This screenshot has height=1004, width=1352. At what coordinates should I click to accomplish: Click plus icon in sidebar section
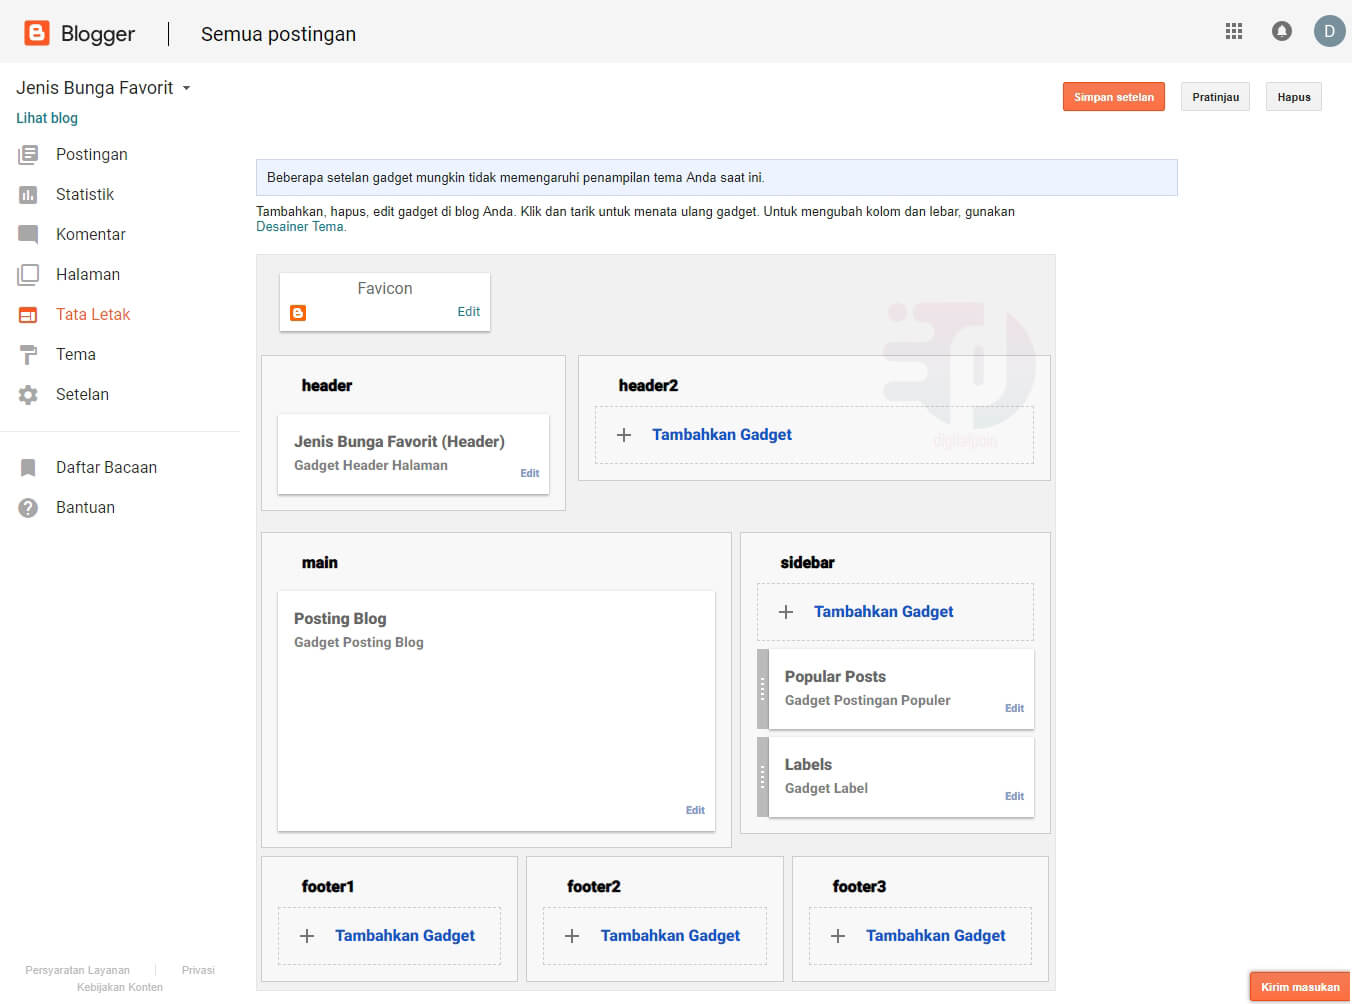[x=786, y=611]
